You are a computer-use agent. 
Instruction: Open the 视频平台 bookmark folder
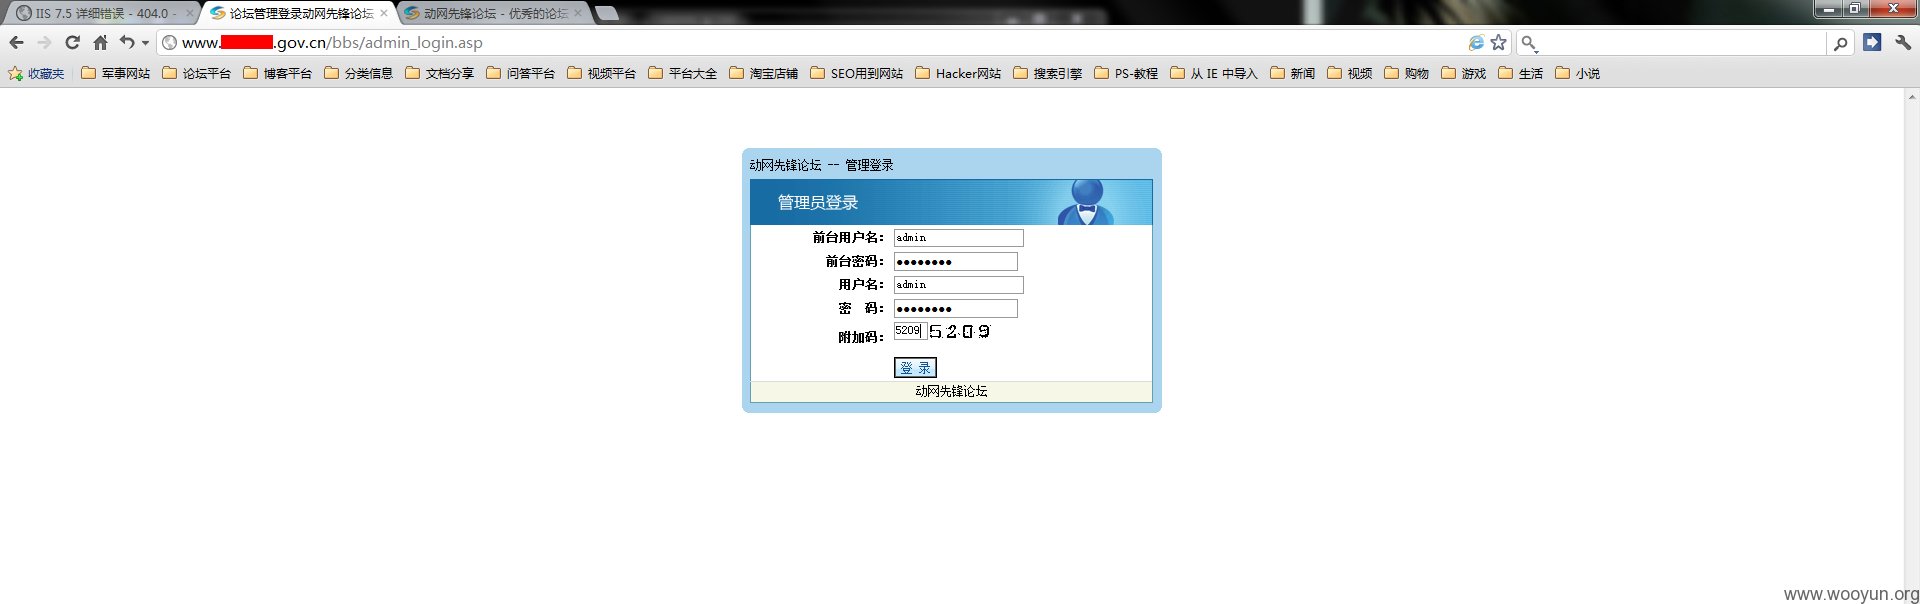click(x=601, y=74)
